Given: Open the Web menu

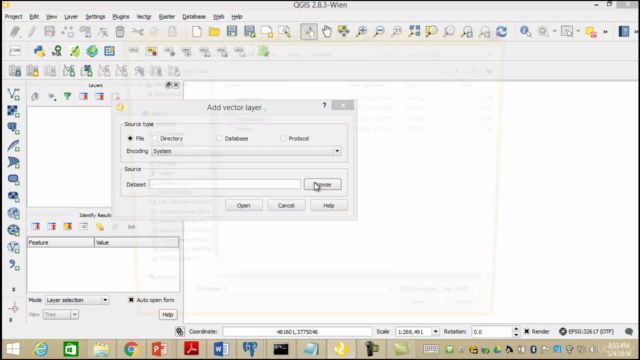Looking at the screenshot, I should [218, 17].
